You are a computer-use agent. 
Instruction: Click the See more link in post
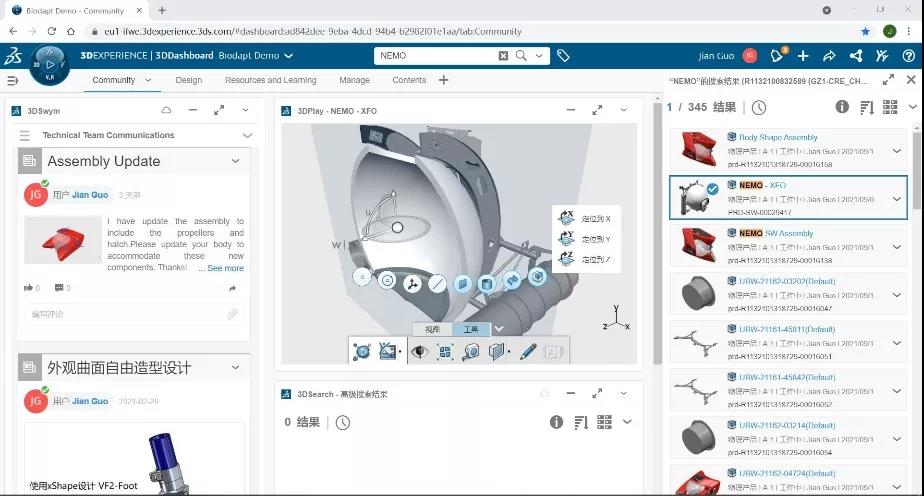click(x=225, y=268)
